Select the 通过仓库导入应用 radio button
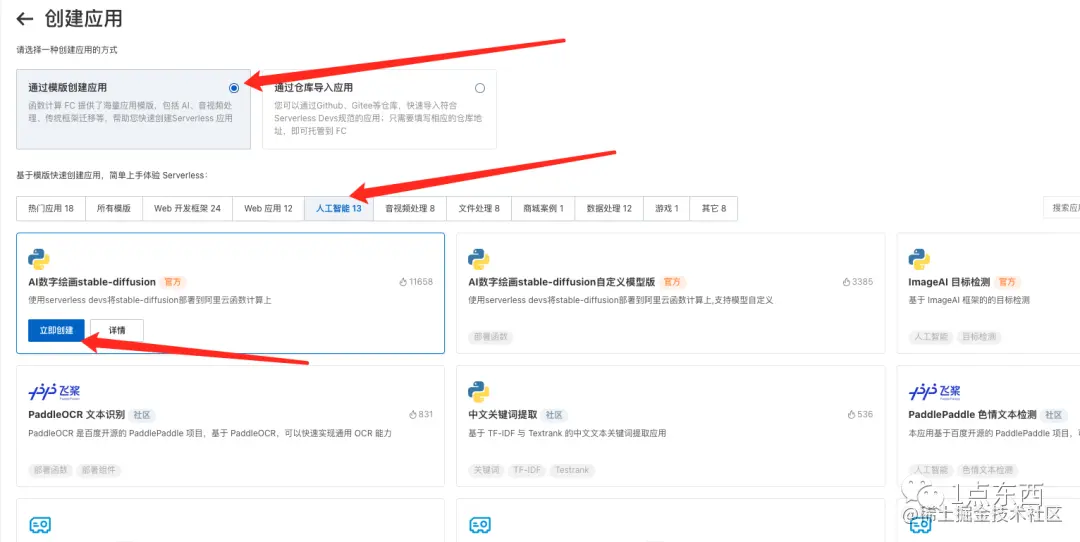 pos(480,88)
